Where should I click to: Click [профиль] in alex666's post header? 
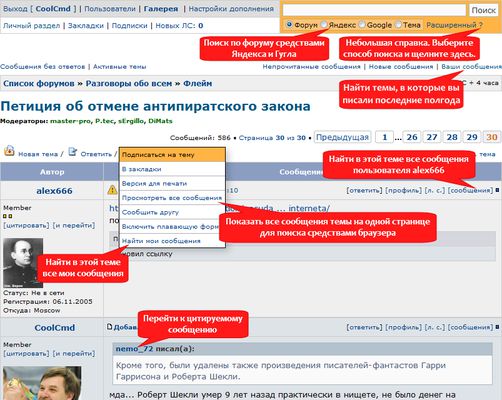403,190
